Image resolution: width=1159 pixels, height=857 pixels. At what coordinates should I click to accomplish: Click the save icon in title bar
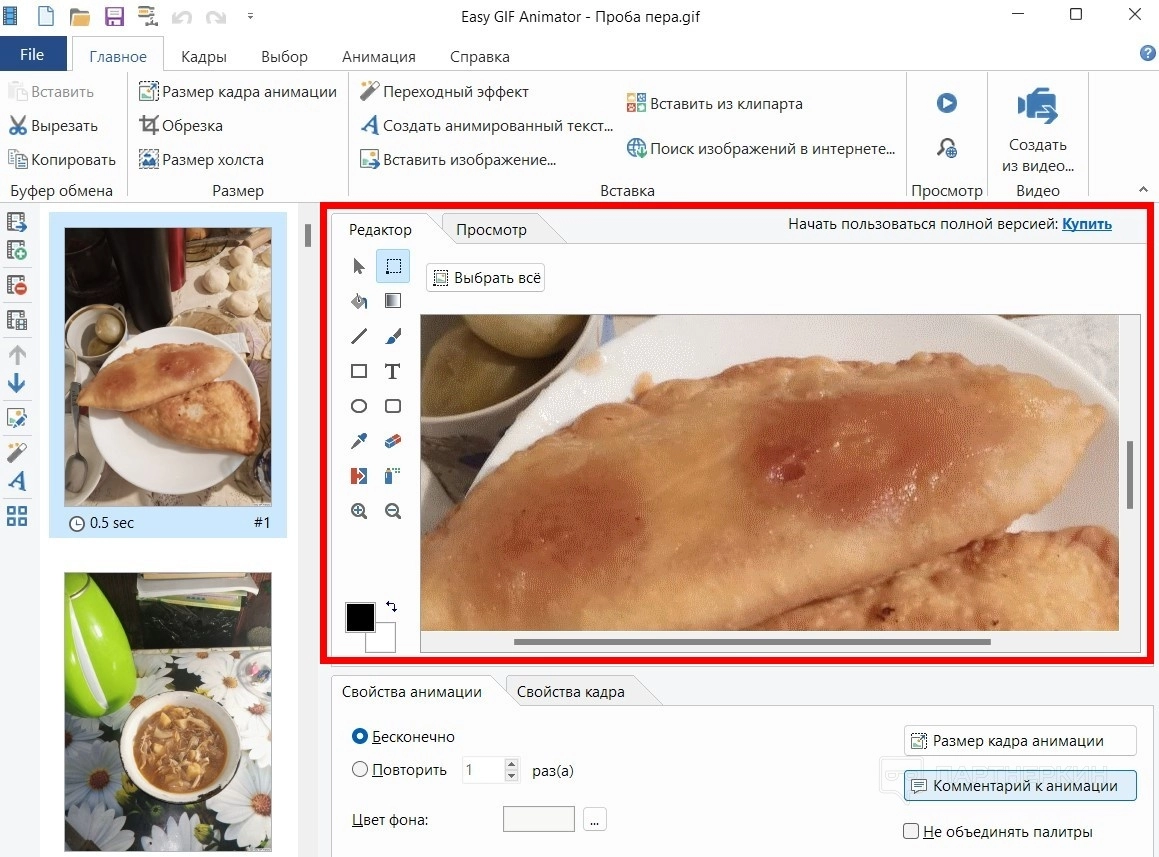114,16
